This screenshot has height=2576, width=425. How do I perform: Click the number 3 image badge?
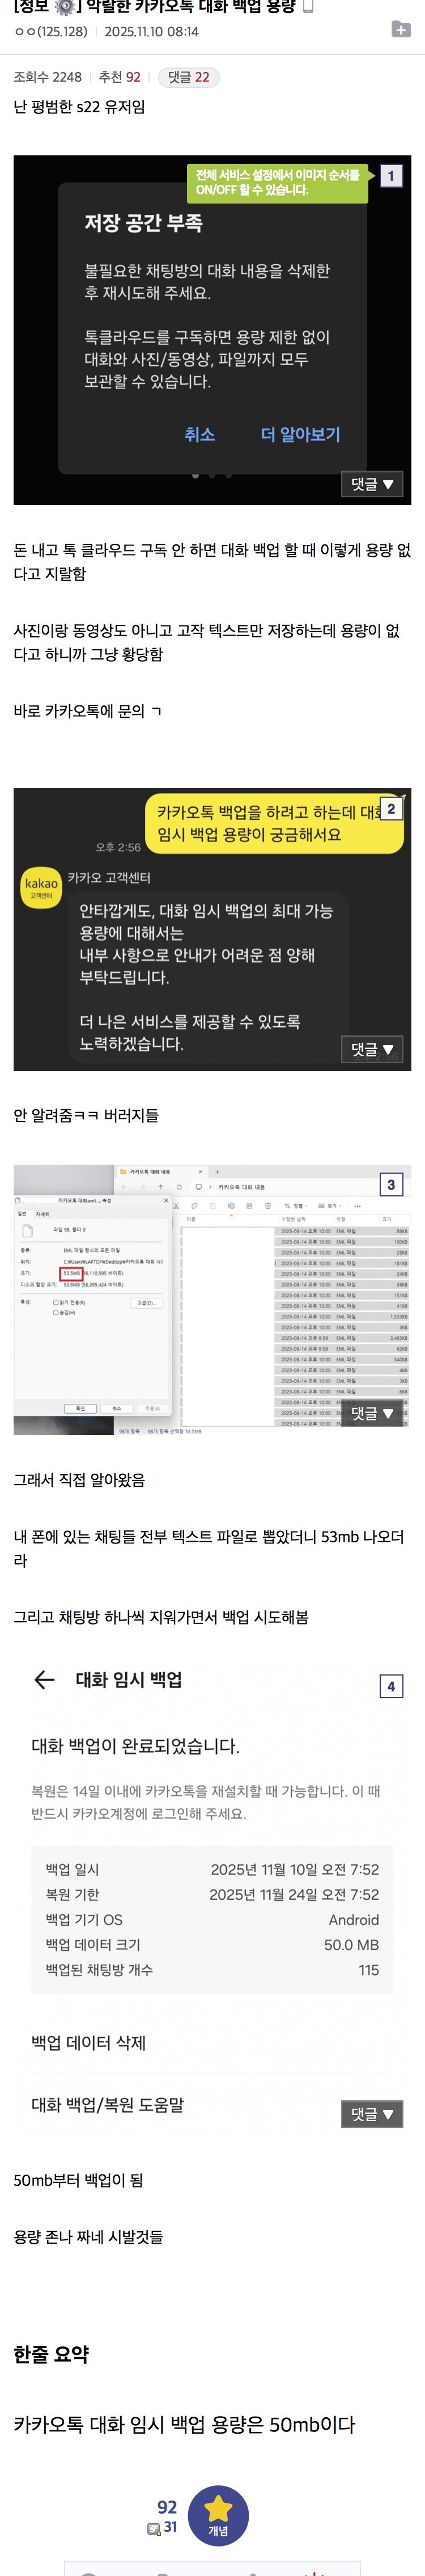[391, 1184]
